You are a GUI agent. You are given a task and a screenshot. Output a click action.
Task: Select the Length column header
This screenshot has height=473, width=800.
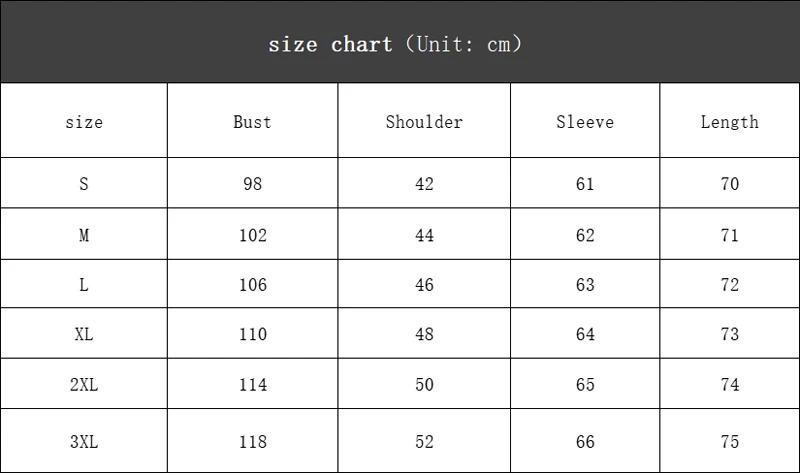pos(730,122)
